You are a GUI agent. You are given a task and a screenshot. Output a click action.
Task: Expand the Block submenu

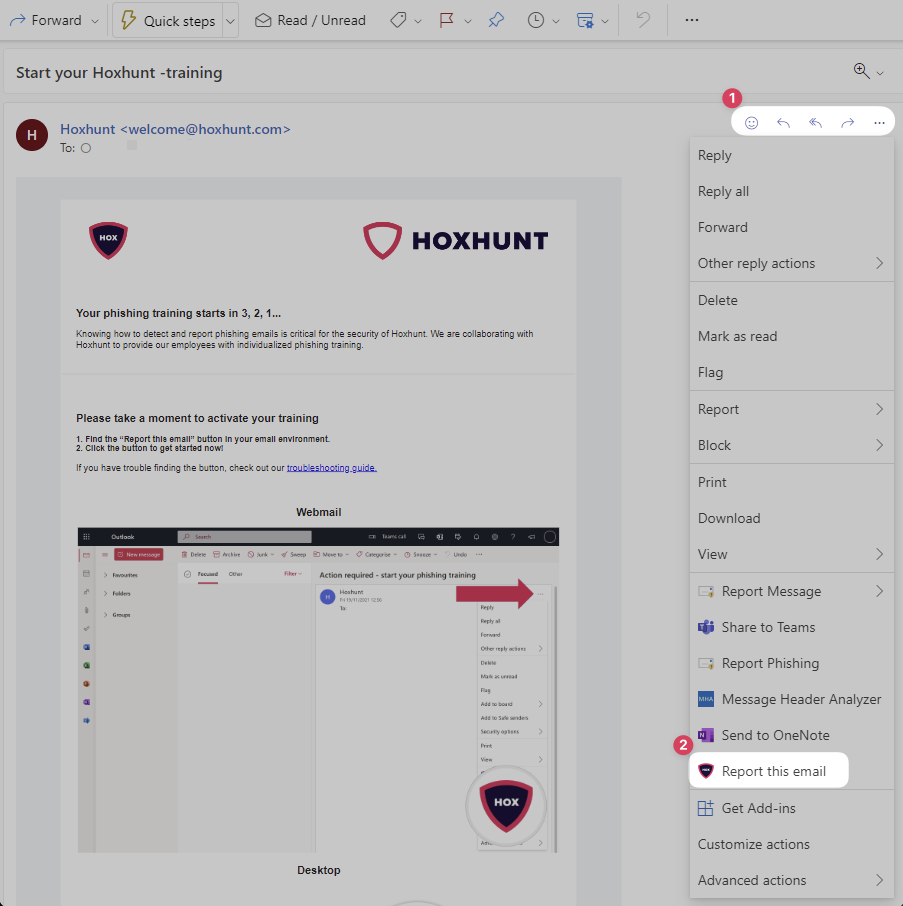pyautogui.click(x=791, y=445)
